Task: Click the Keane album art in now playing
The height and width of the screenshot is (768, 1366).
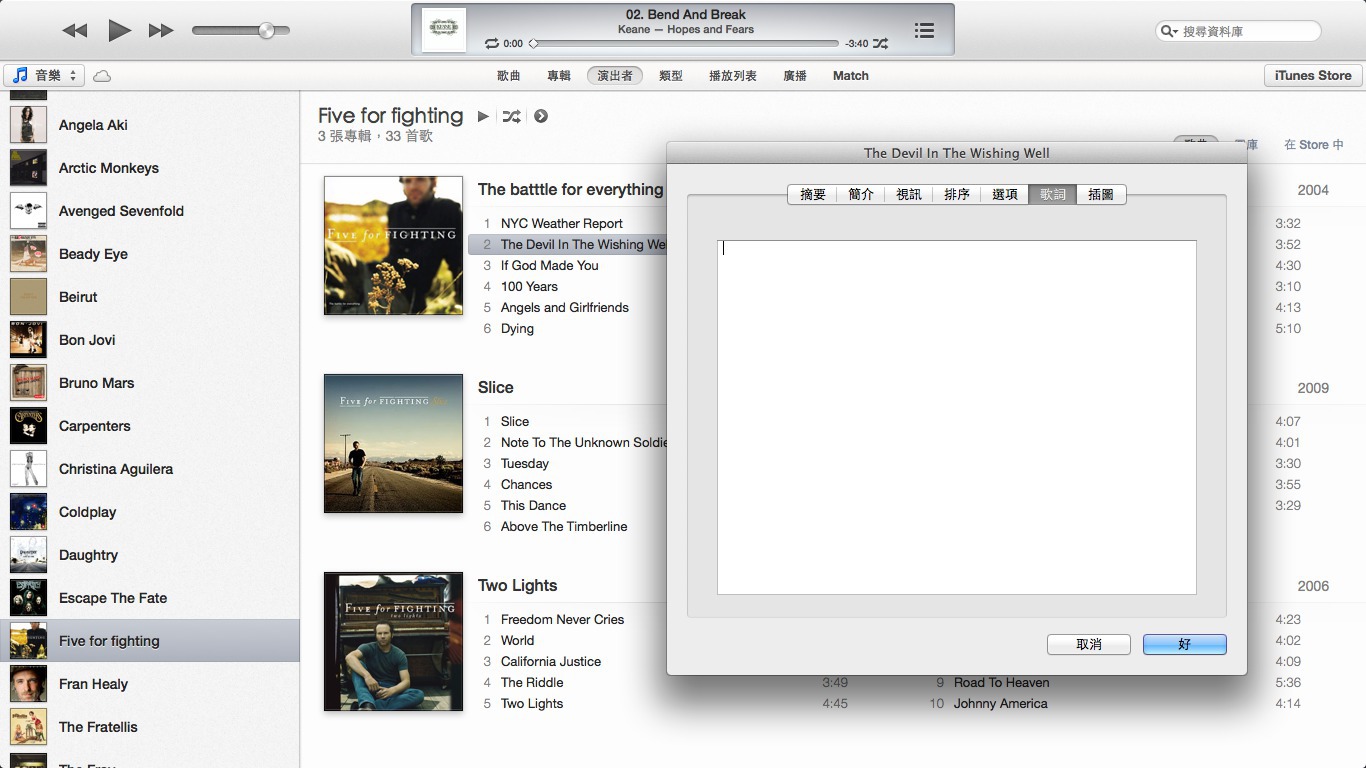Action: (x=444, y=30)
